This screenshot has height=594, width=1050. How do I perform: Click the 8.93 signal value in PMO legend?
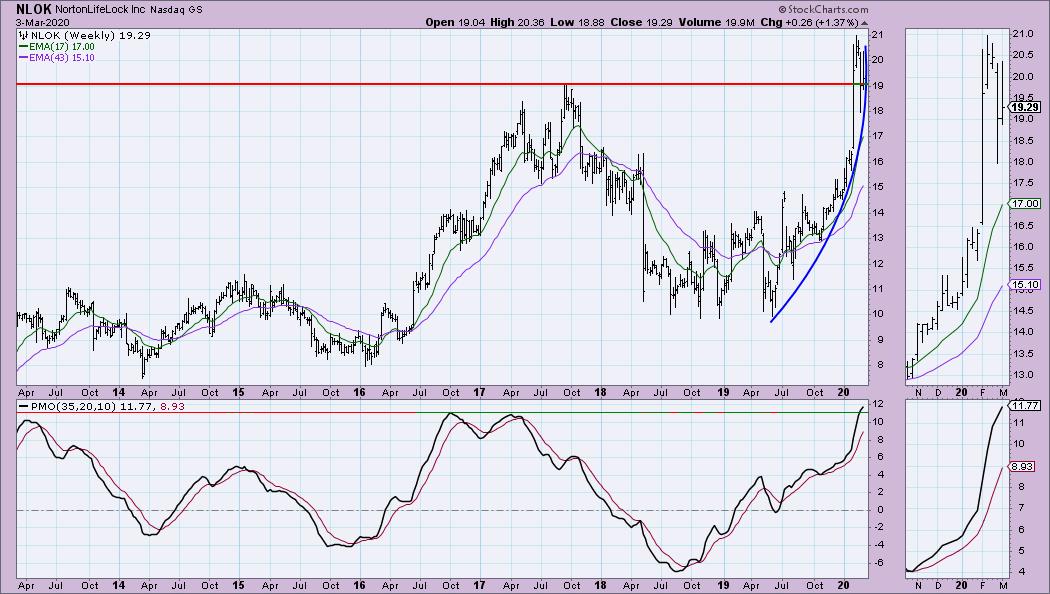click(x=172, y=406)
